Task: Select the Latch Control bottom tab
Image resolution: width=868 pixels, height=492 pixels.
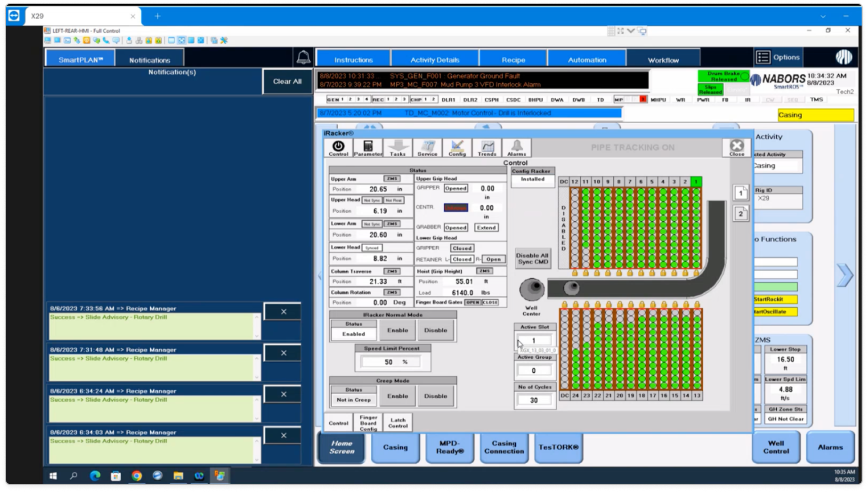Action: [x=398, y=423]
